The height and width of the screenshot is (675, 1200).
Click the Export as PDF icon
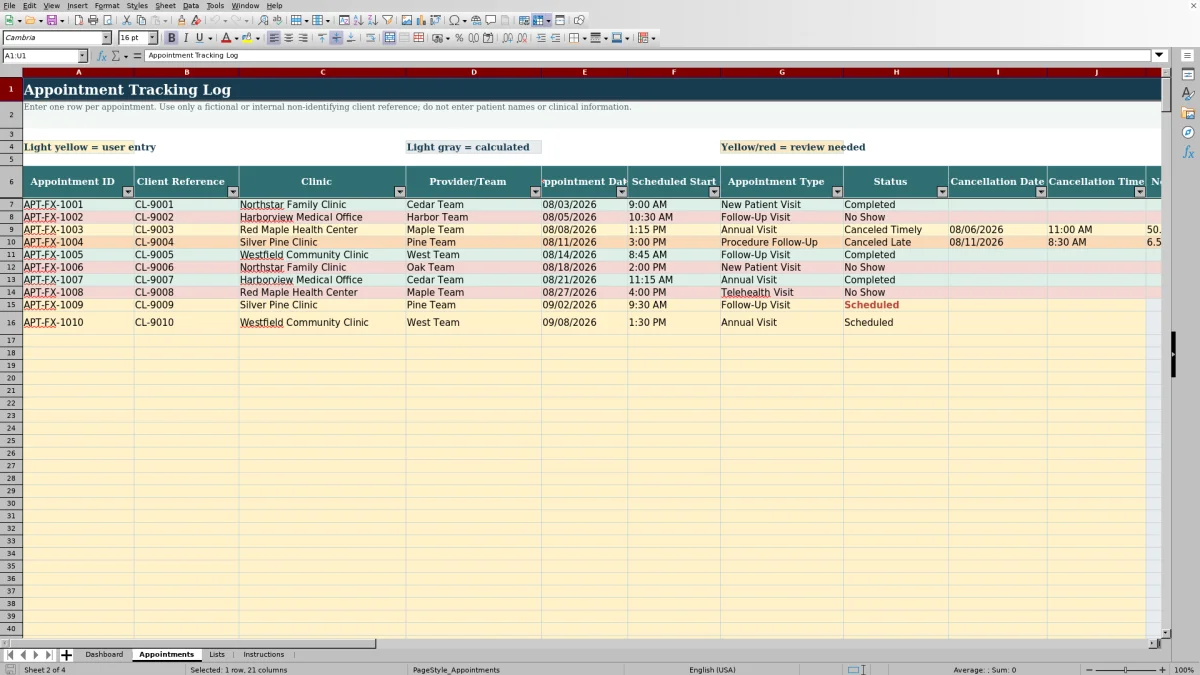[78, 20]
